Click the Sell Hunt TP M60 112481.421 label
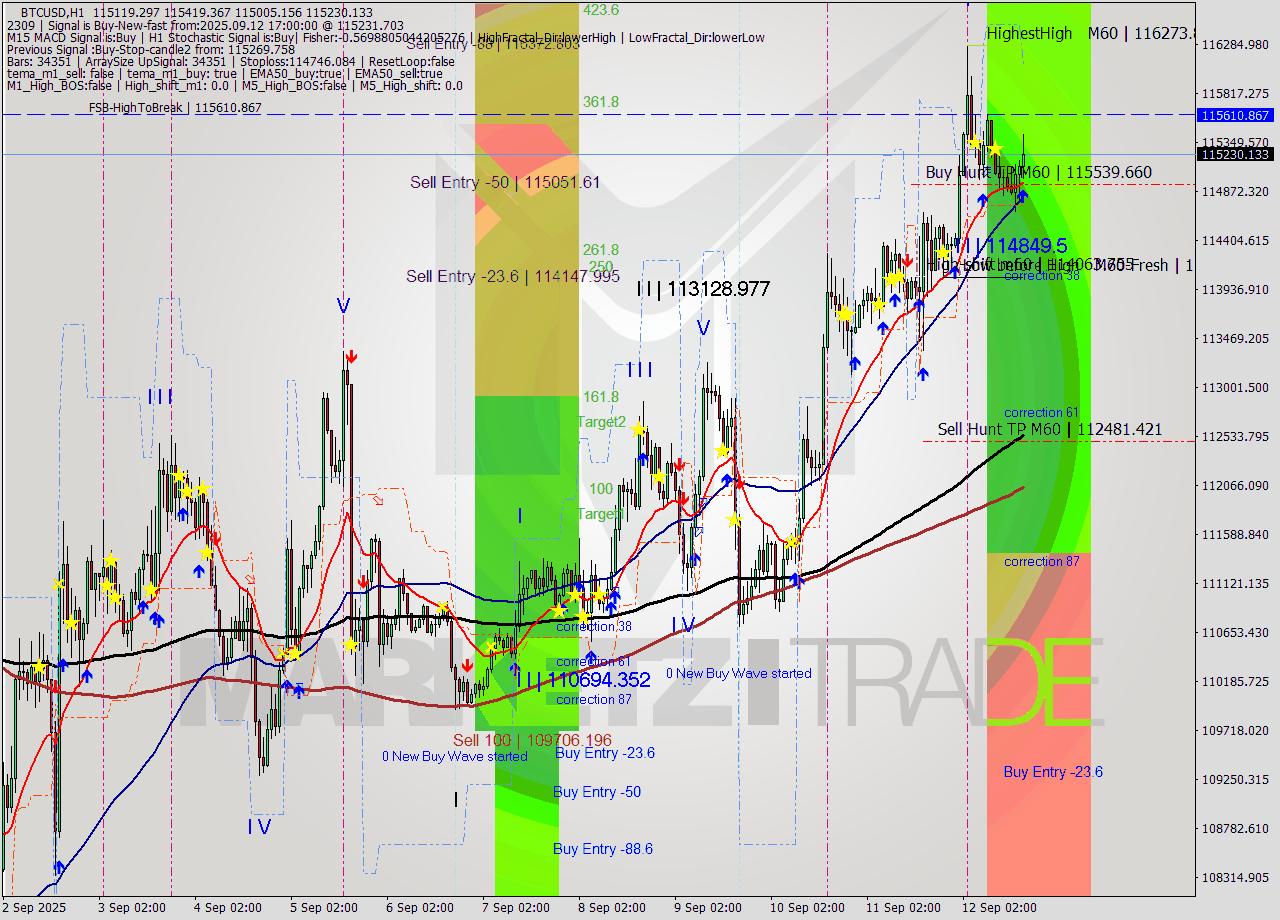This screenshot has height=920, width=1280. click(1048, 429)
